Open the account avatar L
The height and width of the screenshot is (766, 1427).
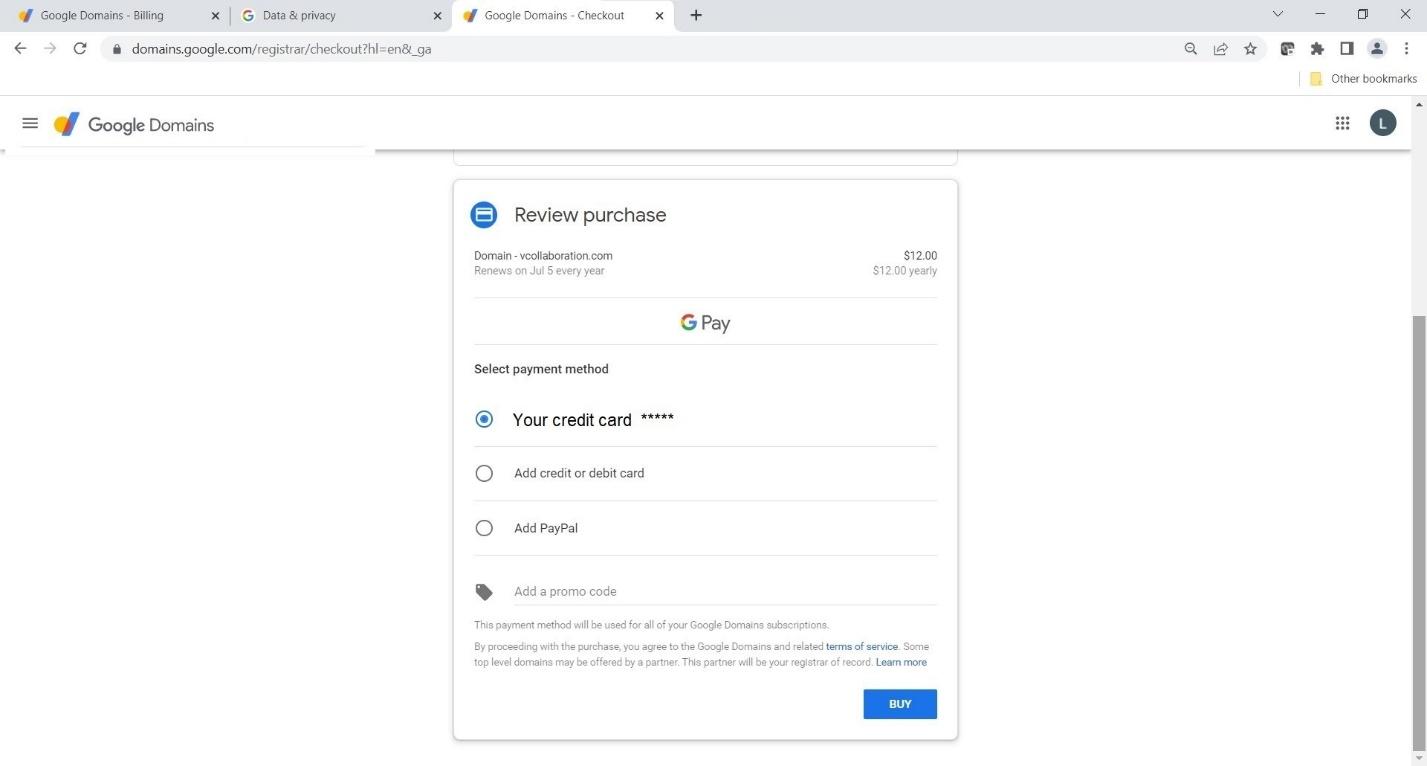(x=1382, y=123)
